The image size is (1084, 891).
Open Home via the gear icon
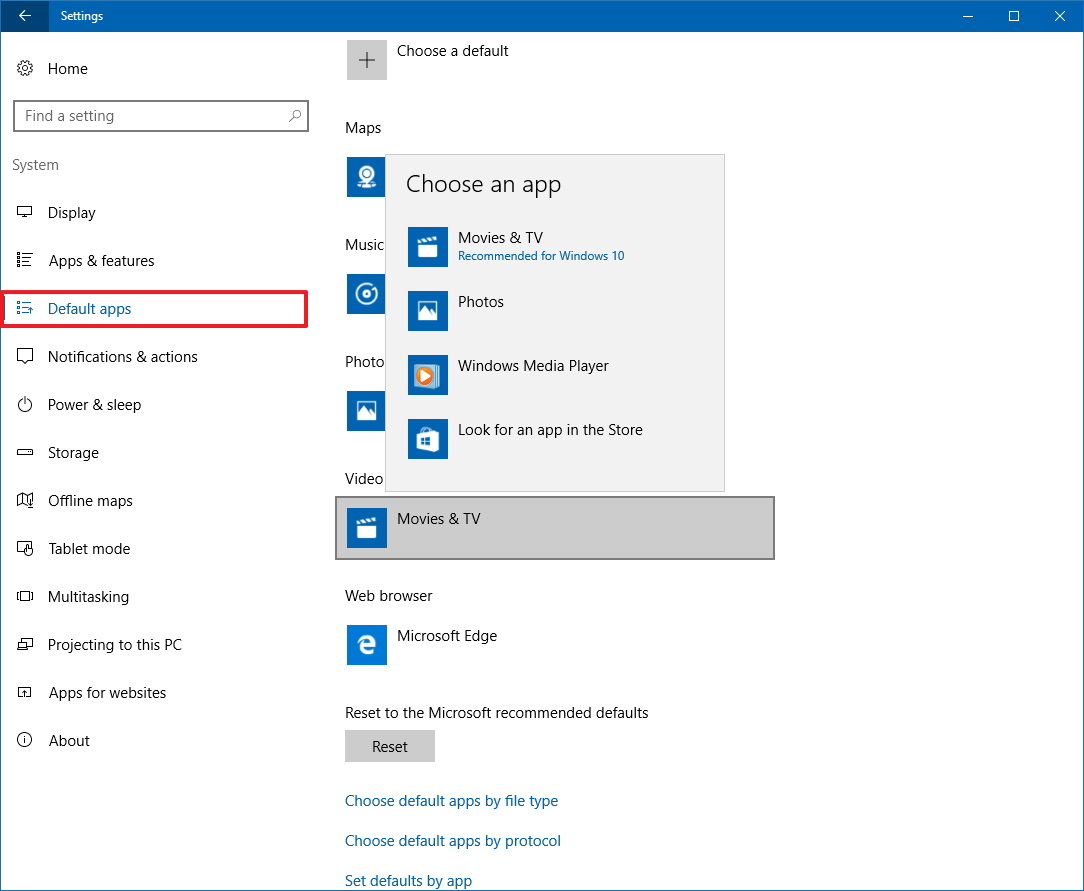click(x=25, y=68)
